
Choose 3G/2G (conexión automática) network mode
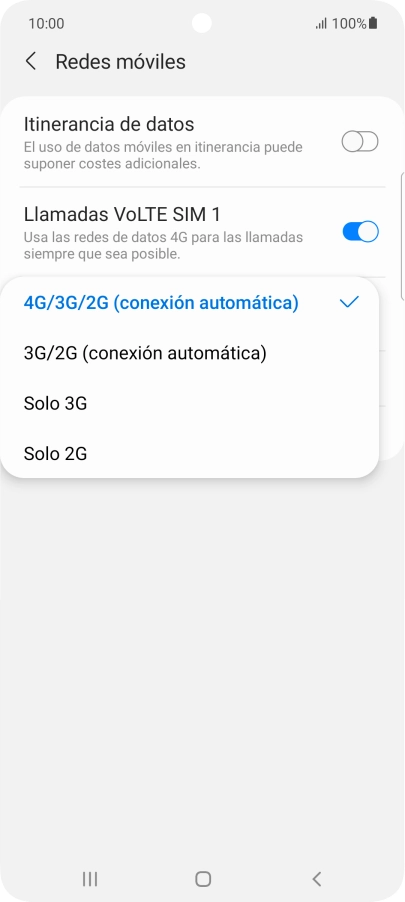pyautogui.click(x=190, y=353)
